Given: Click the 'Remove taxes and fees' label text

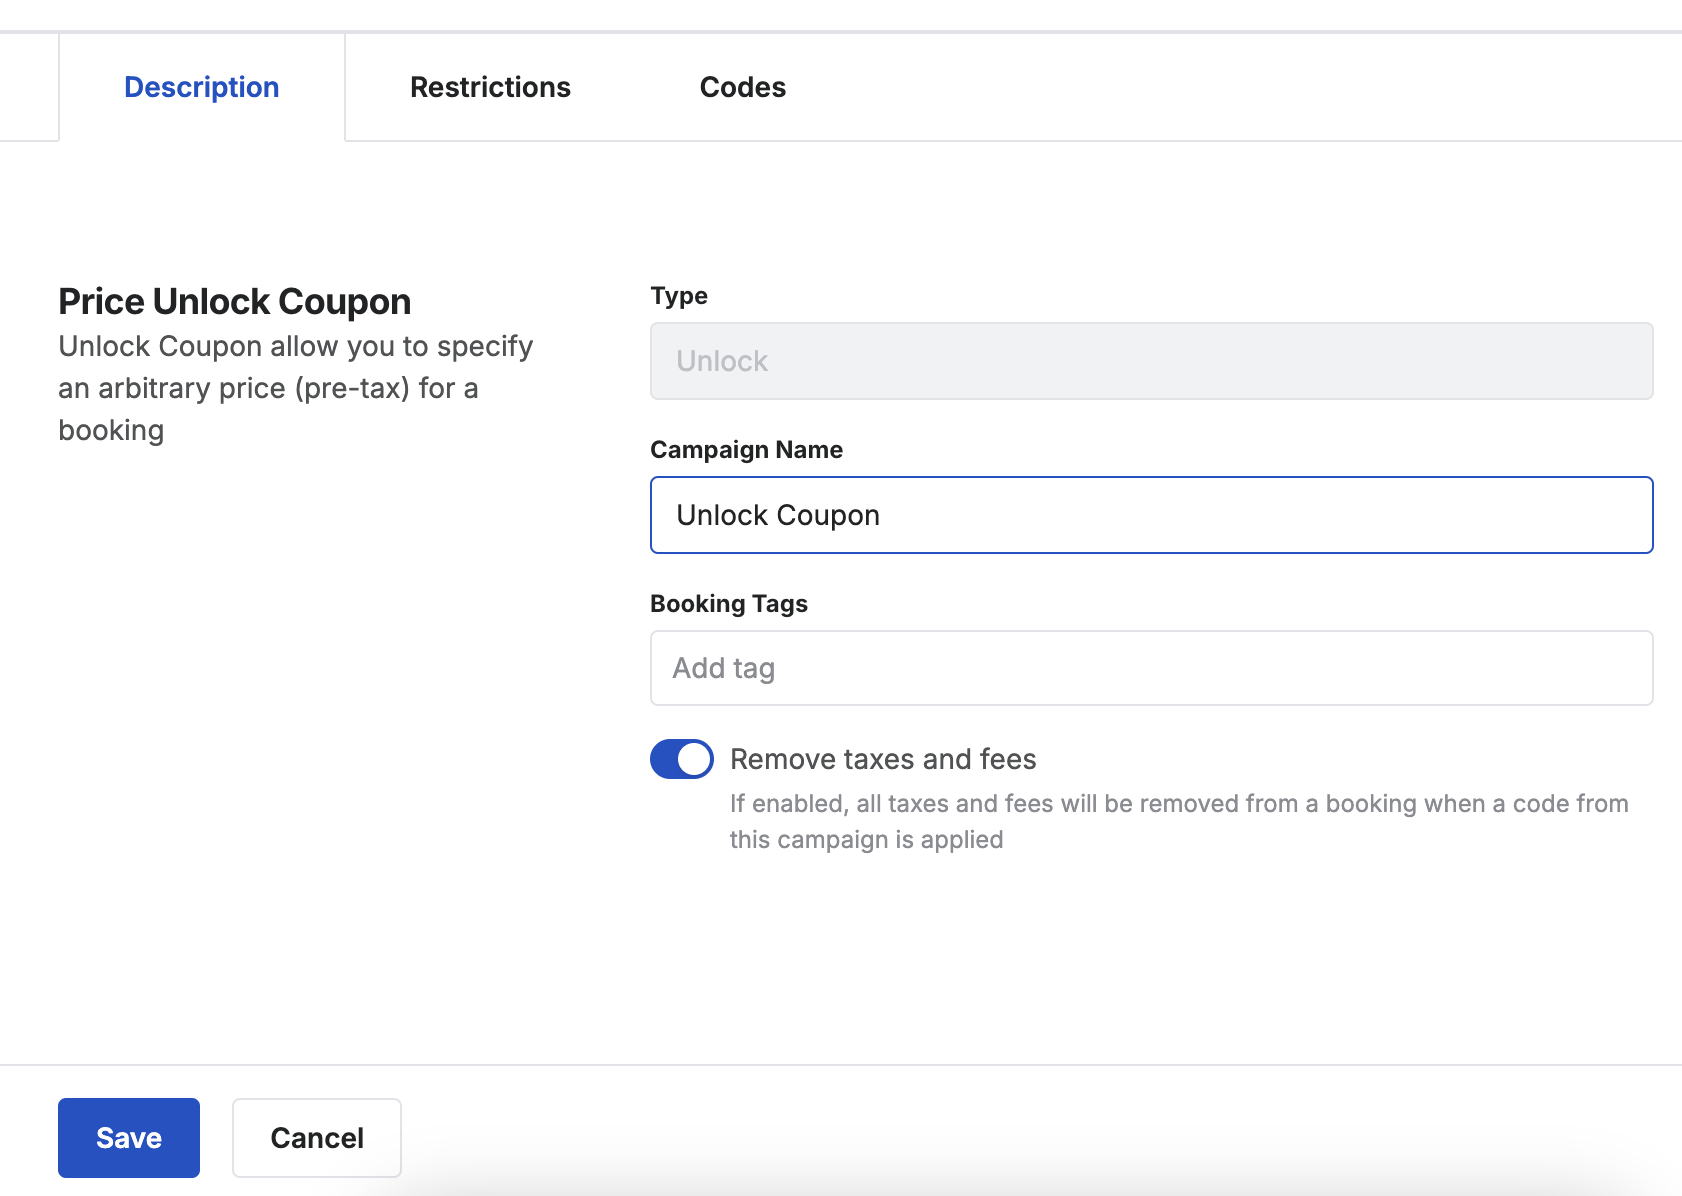Looking at the screenshot, I should pyautogui.click(x=883, y=759).
